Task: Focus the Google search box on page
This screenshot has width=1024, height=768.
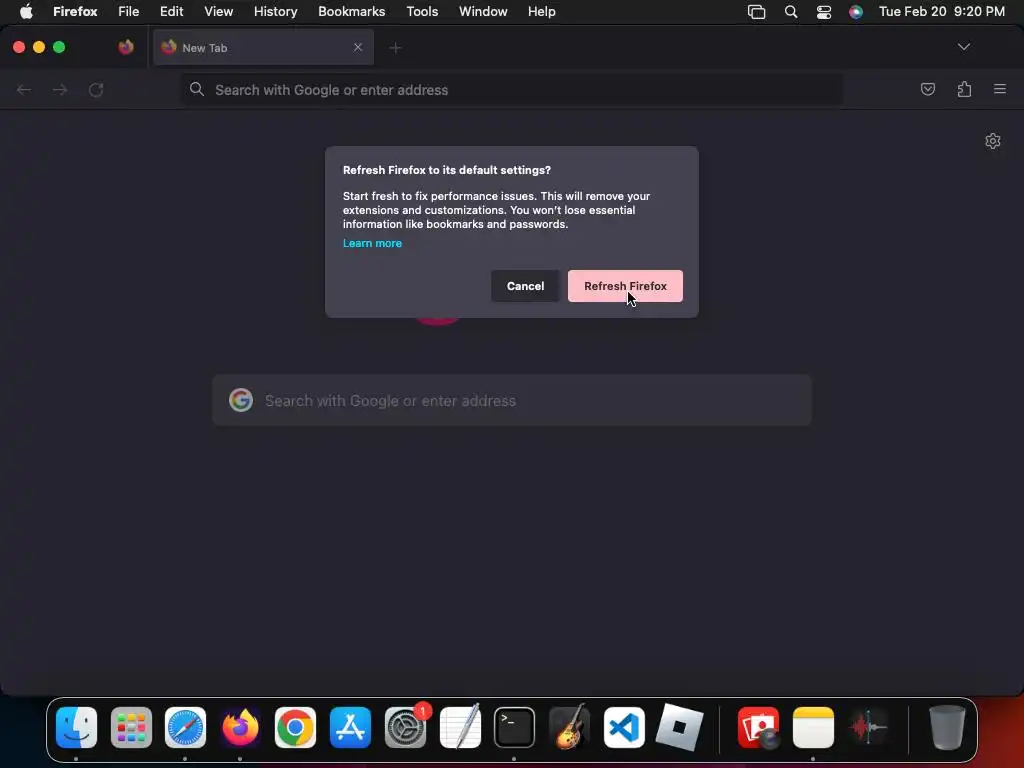Action: click(512, 400)
